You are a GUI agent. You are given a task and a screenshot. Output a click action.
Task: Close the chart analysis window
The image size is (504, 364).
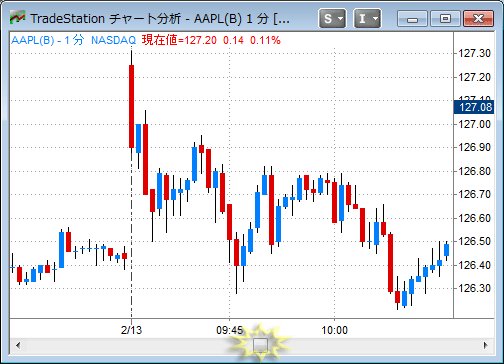(x=478, y=19)
